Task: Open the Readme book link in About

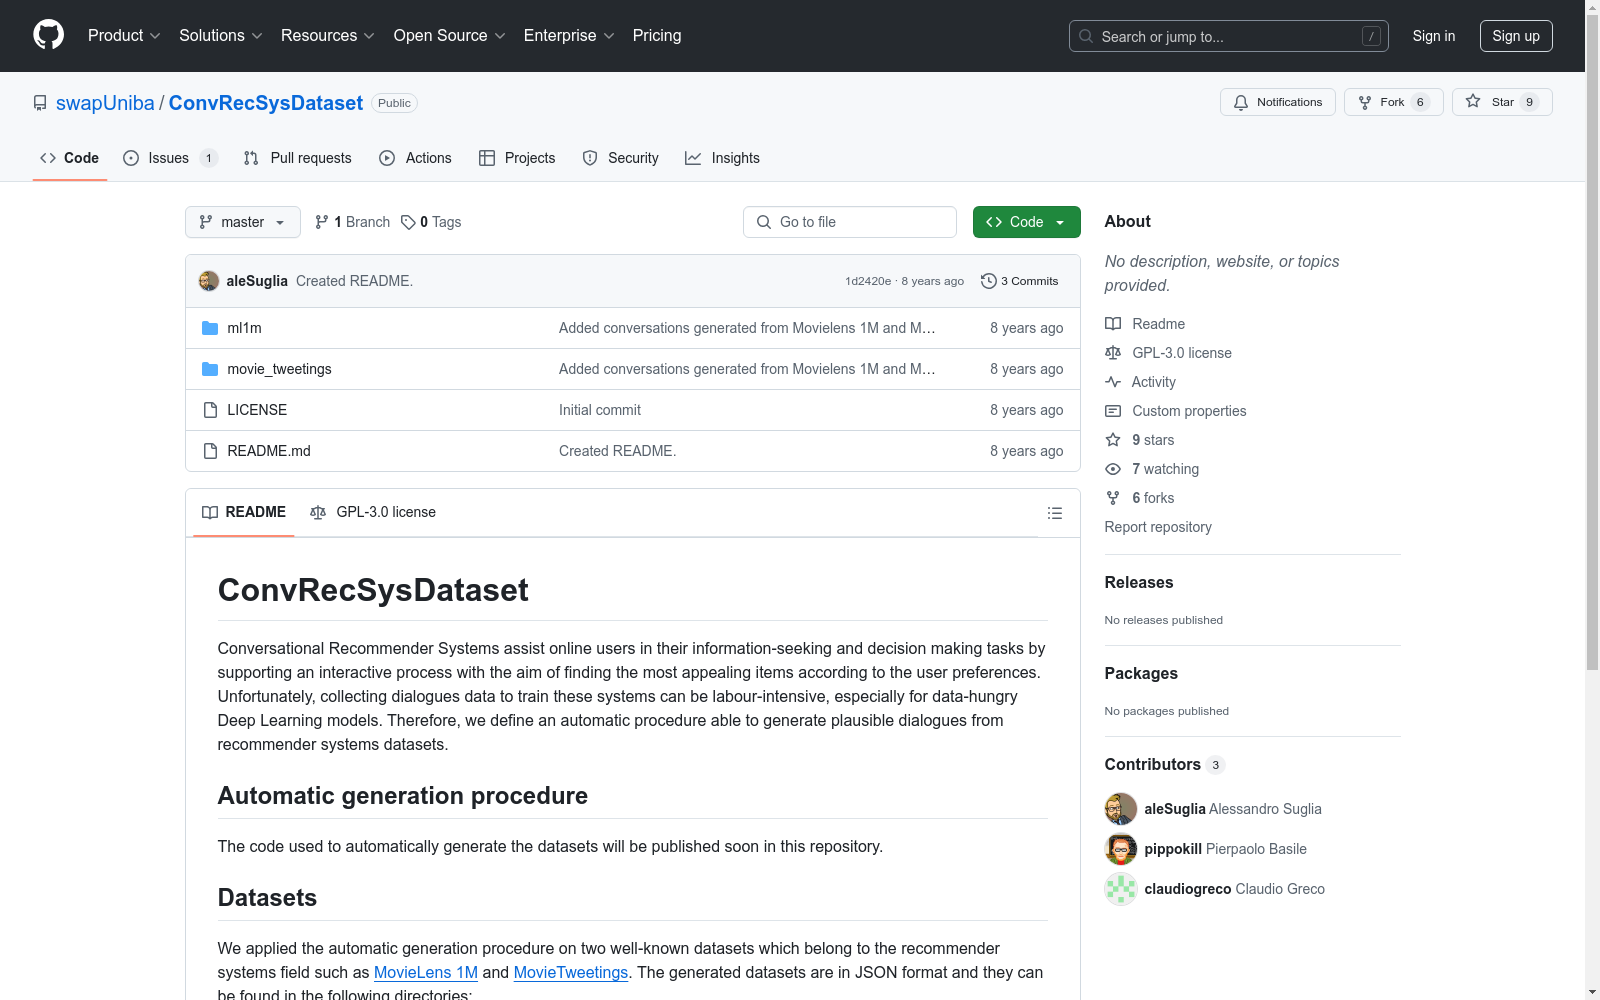Action: tap(1145, 324)
